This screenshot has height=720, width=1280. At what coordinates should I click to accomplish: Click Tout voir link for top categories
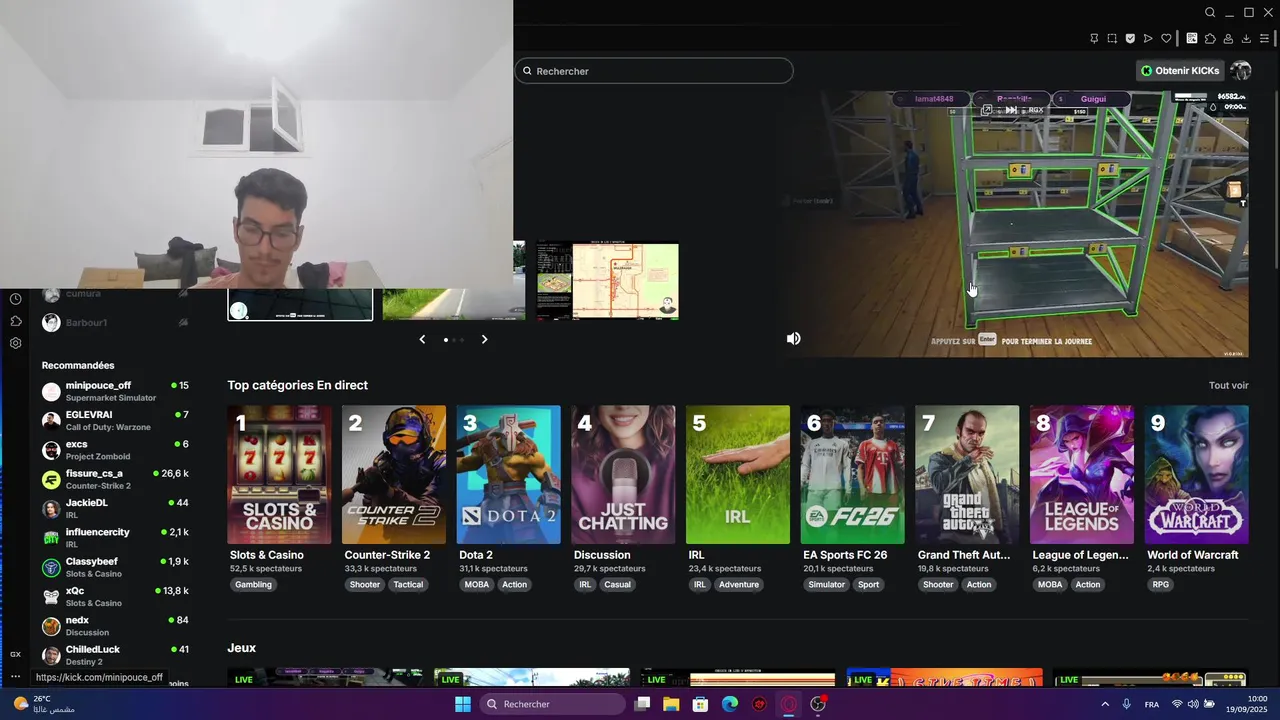[x=1228, y=385]
